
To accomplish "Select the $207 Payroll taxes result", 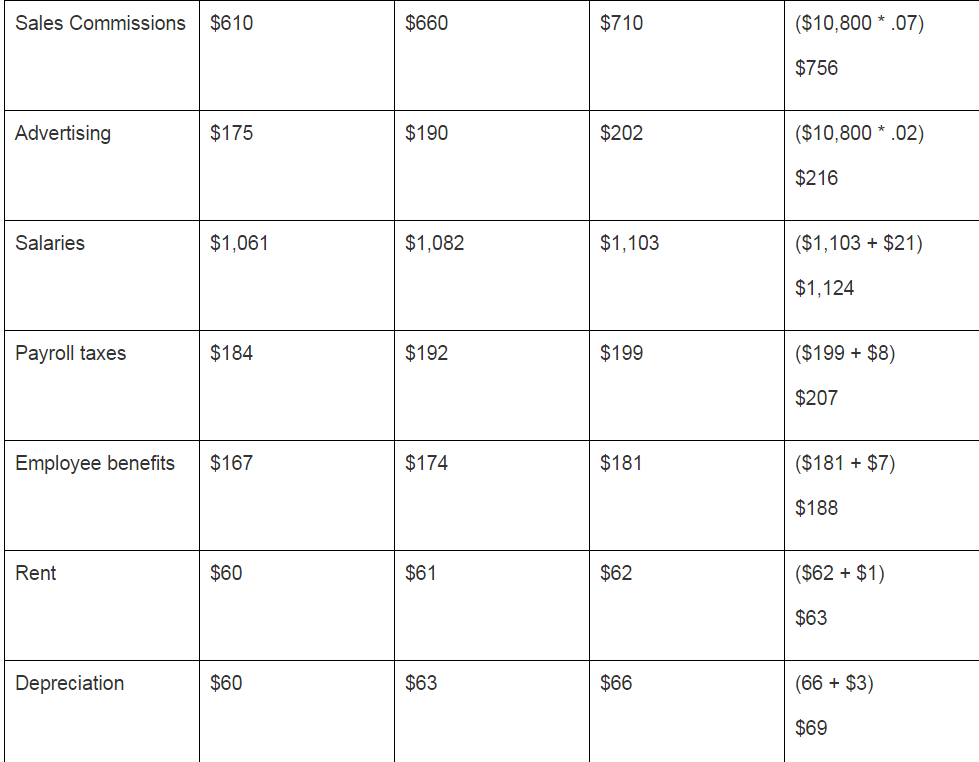I will click(816, 398).
